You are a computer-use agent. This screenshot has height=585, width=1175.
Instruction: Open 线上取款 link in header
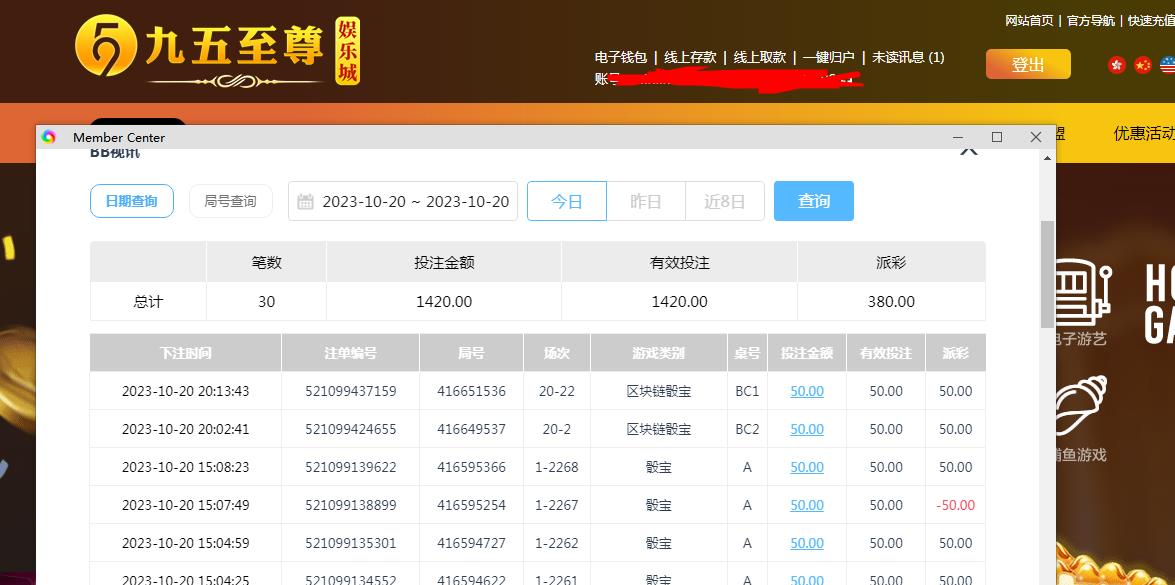click(759, 57)
